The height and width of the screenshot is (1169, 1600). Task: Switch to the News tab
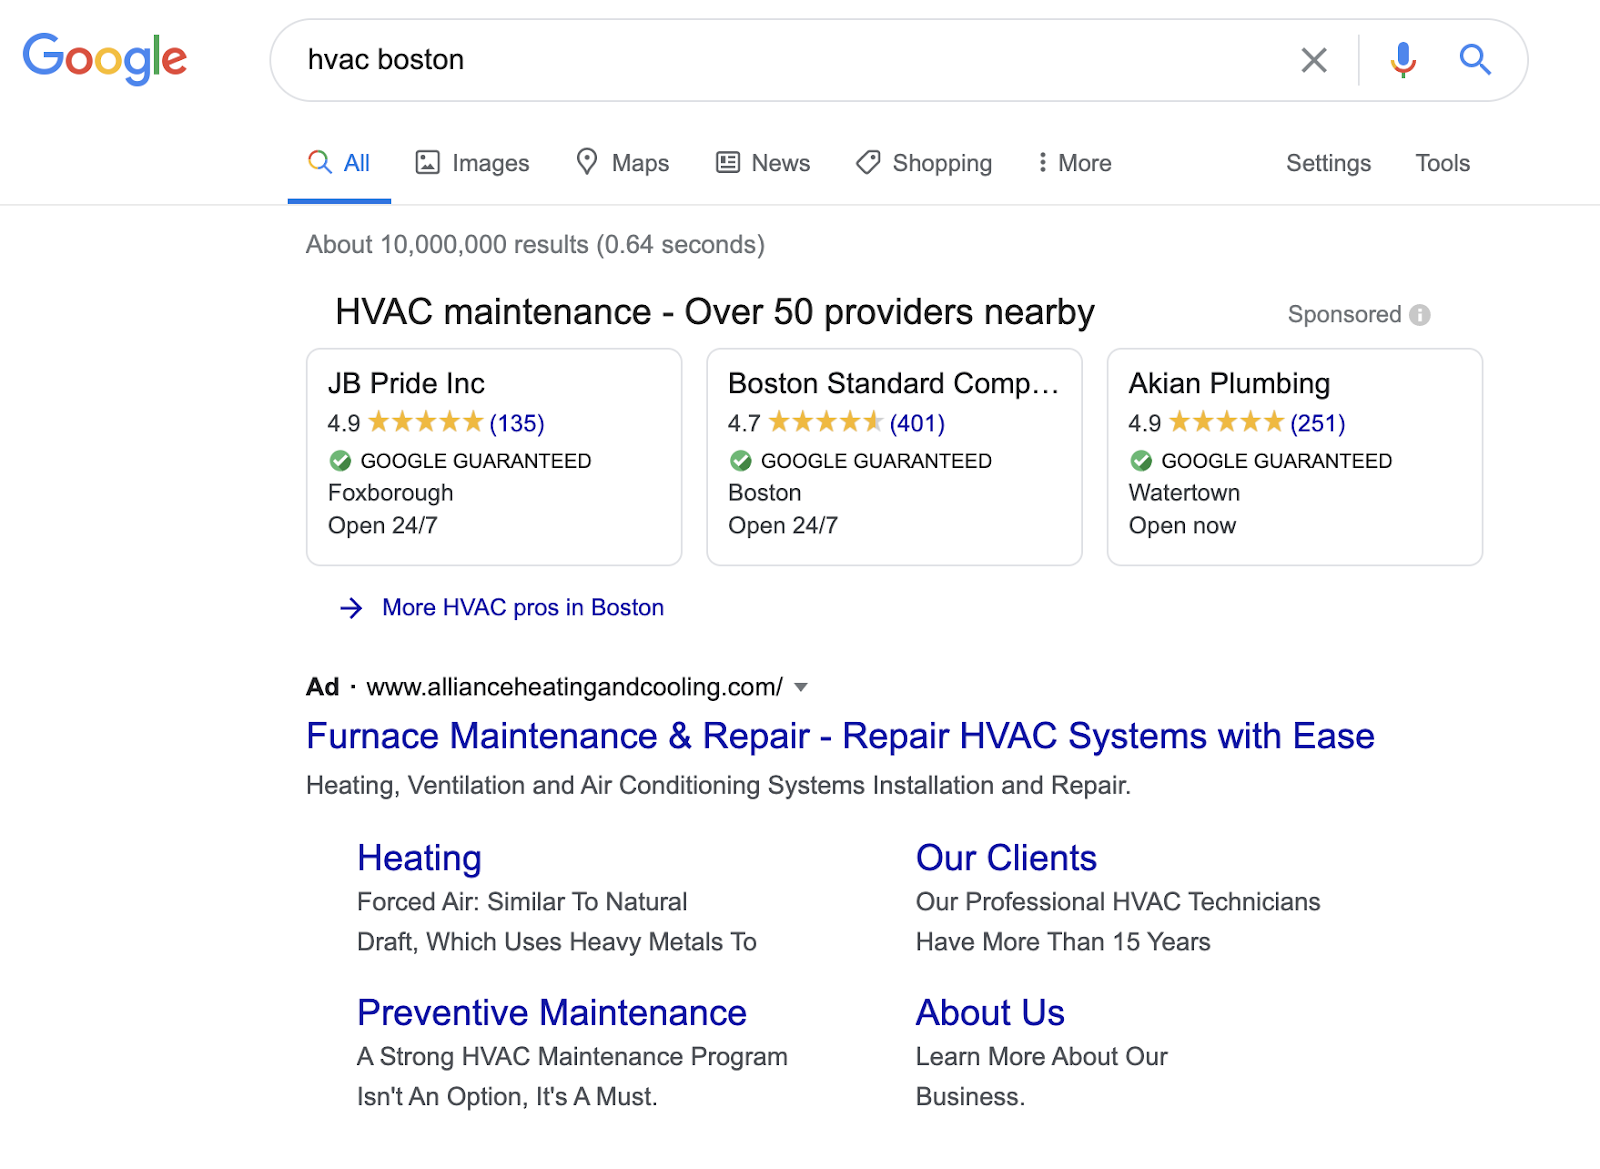pyautogui.click(x=763, y=163)
